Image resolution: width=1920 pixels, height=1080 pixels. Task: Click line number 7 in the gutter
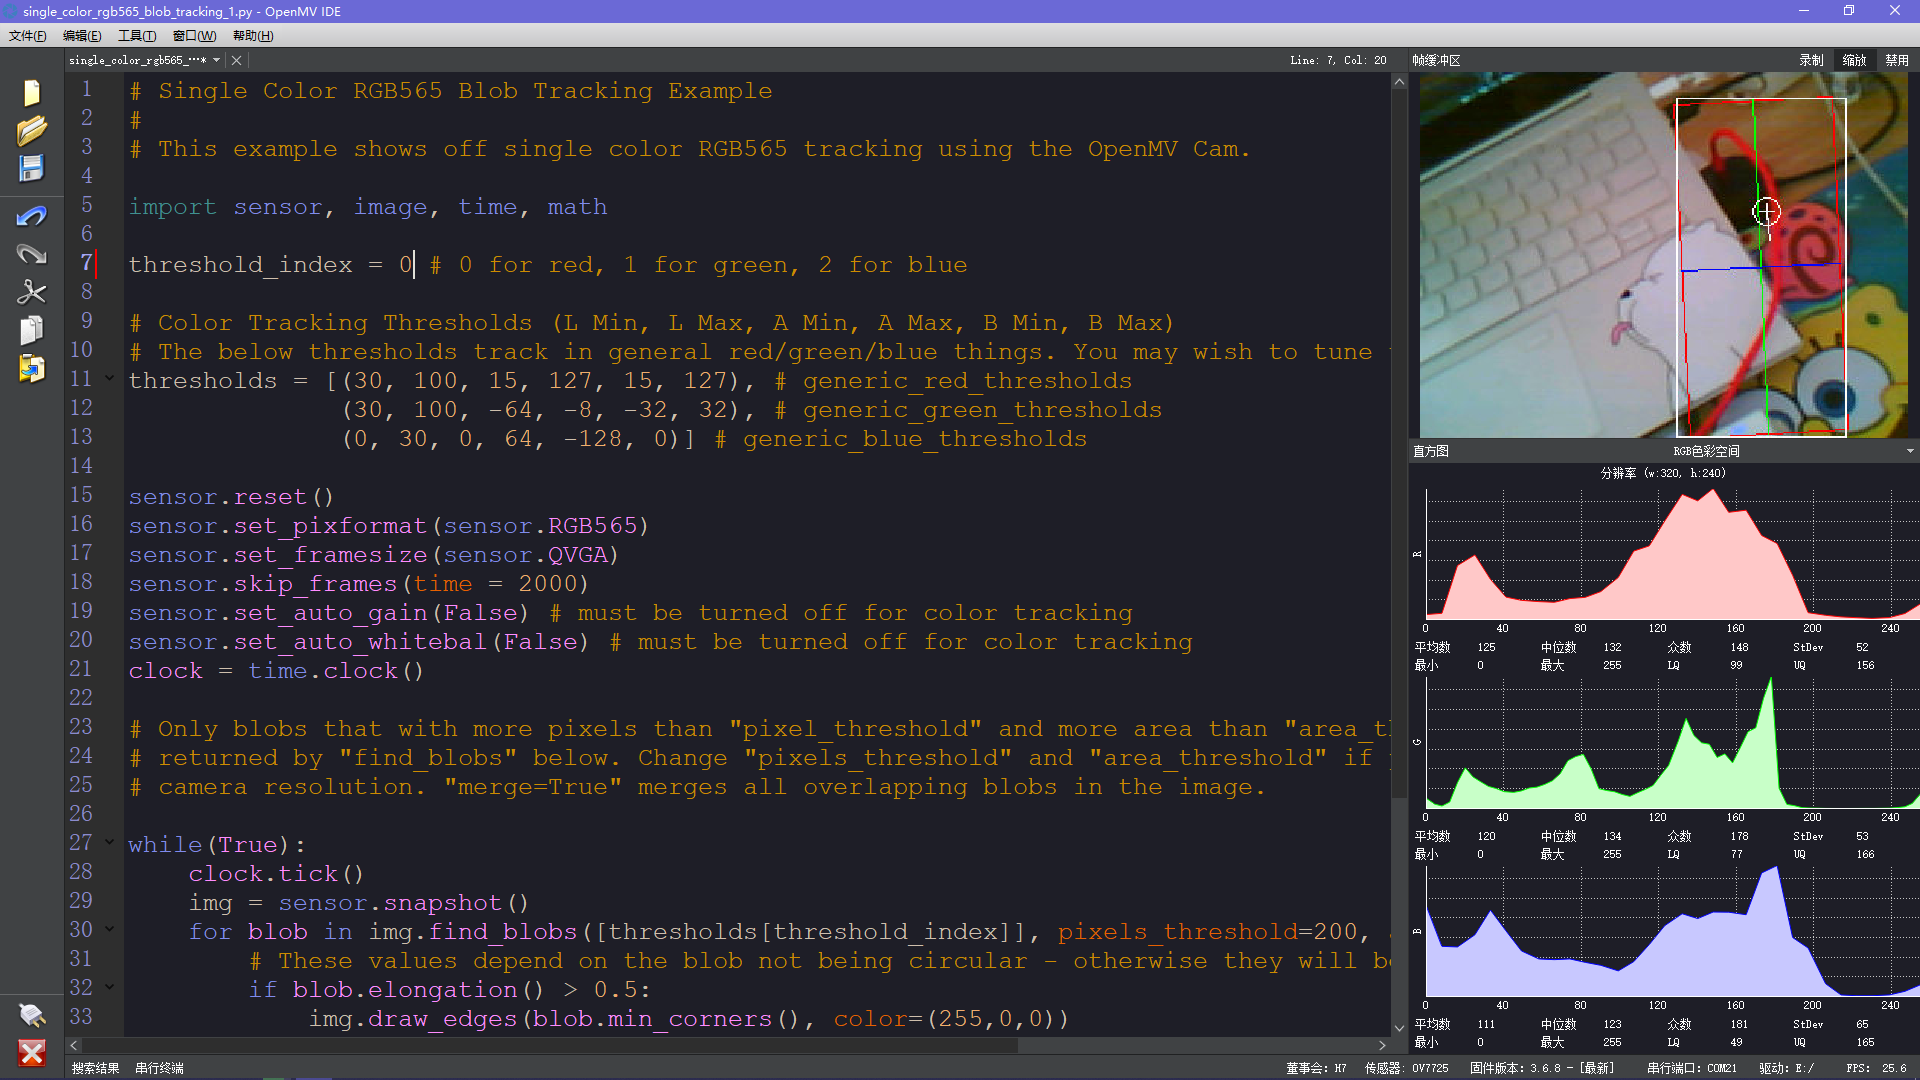click(87, 263)
